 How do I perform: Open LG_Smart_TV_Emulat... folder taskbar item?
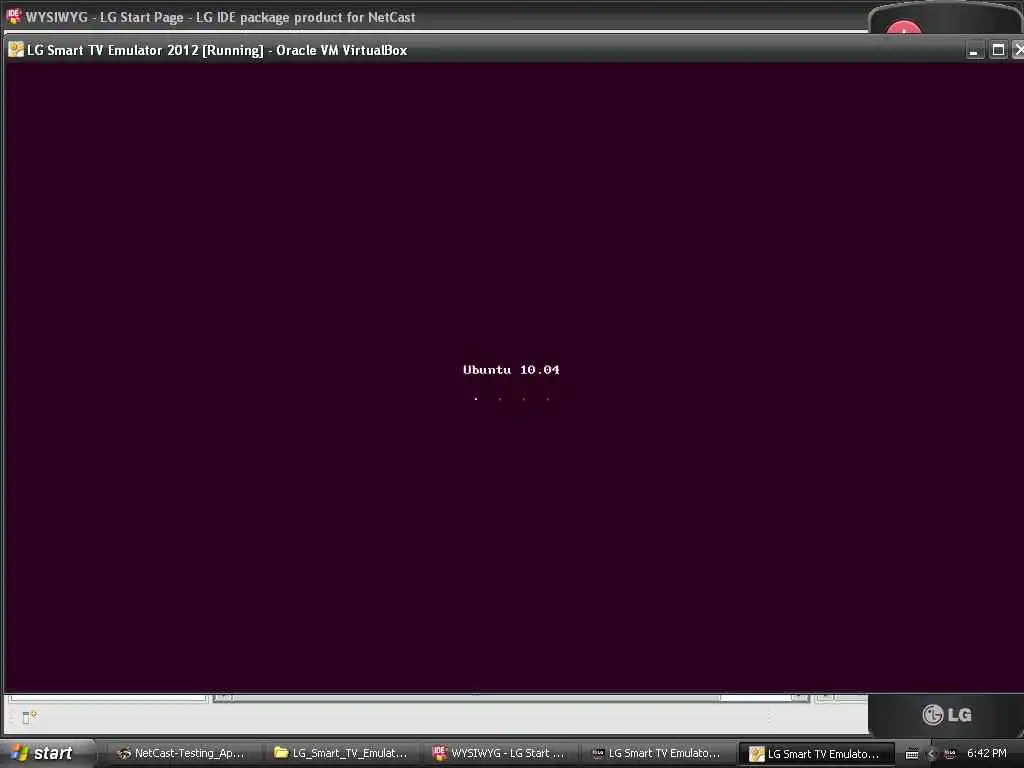[341, 754]
